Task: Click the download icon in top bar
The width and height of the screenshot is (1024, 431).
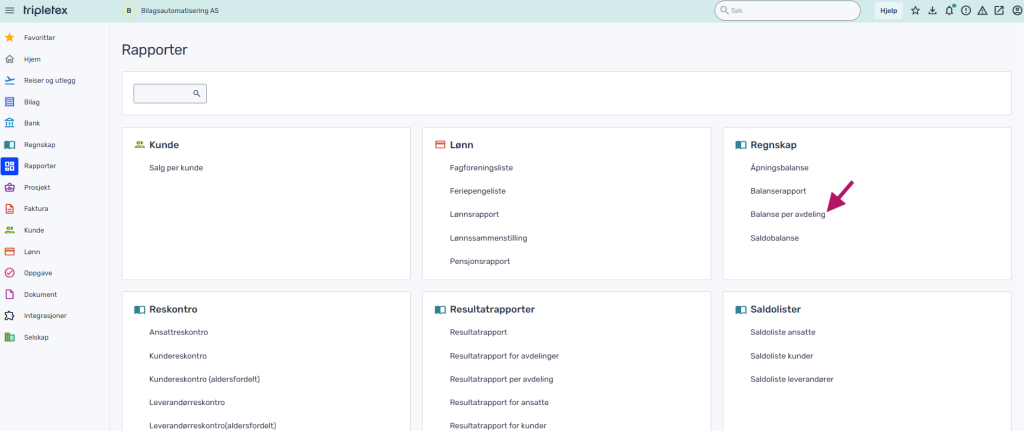Action: [x=932, y=10]
